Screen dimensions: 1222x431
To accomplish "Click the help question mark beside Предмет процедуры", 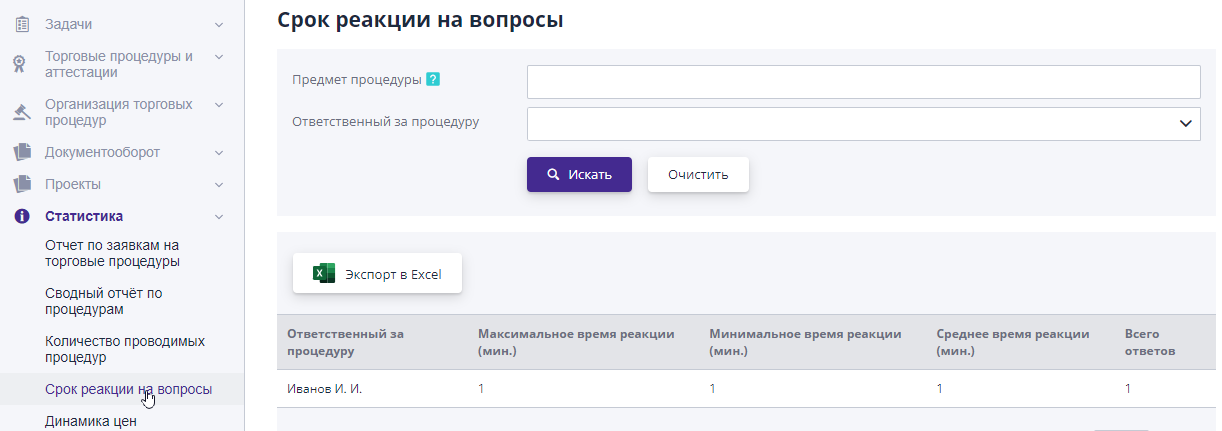I will tap(433, 80).
